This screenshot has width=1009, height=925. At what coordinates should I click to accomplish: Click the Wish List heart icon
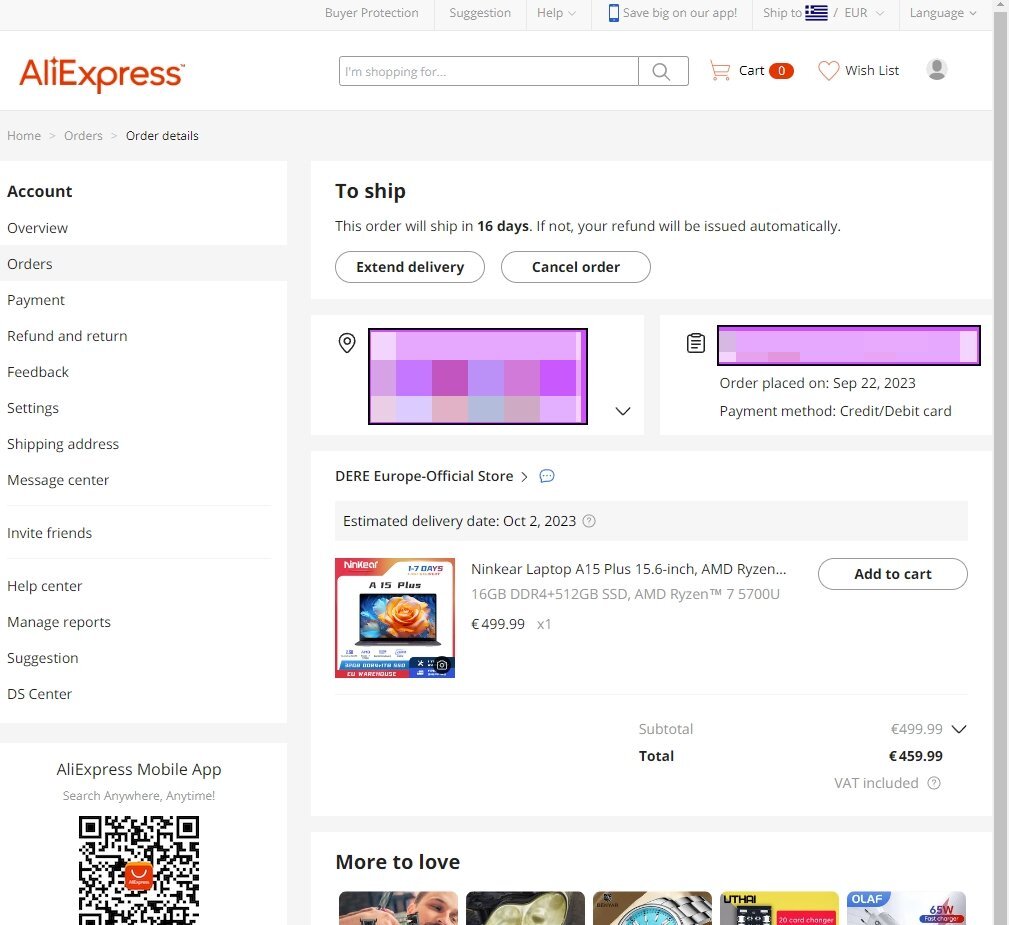click(828, 70)
